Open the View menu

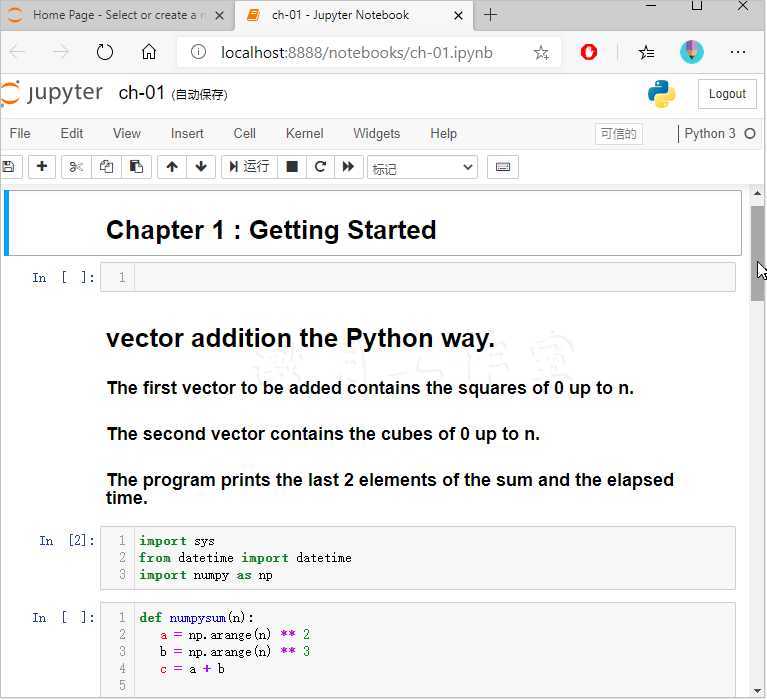click(127, 133)
